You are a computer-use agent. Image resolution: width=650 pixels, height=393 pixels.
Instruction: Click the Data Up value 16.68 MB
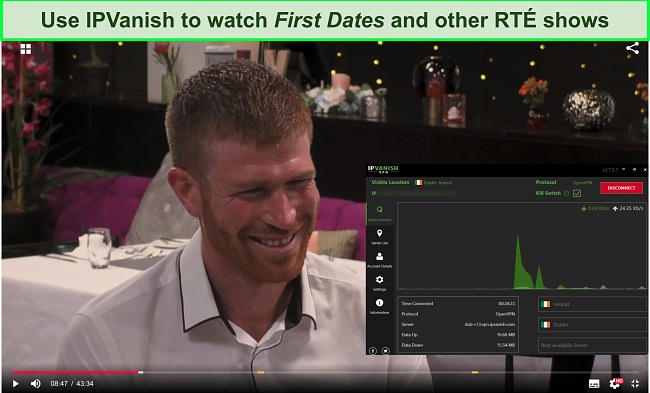[506, 335]
